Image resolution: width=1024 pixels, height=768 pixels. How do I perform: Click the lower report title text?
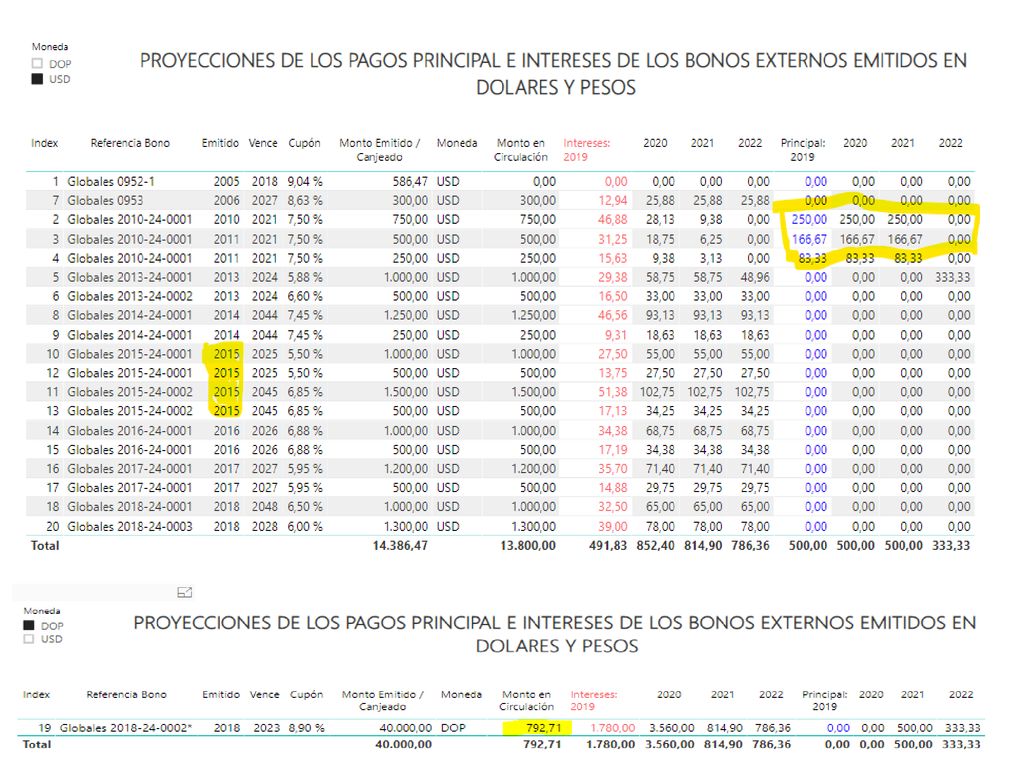coord(555,634)
